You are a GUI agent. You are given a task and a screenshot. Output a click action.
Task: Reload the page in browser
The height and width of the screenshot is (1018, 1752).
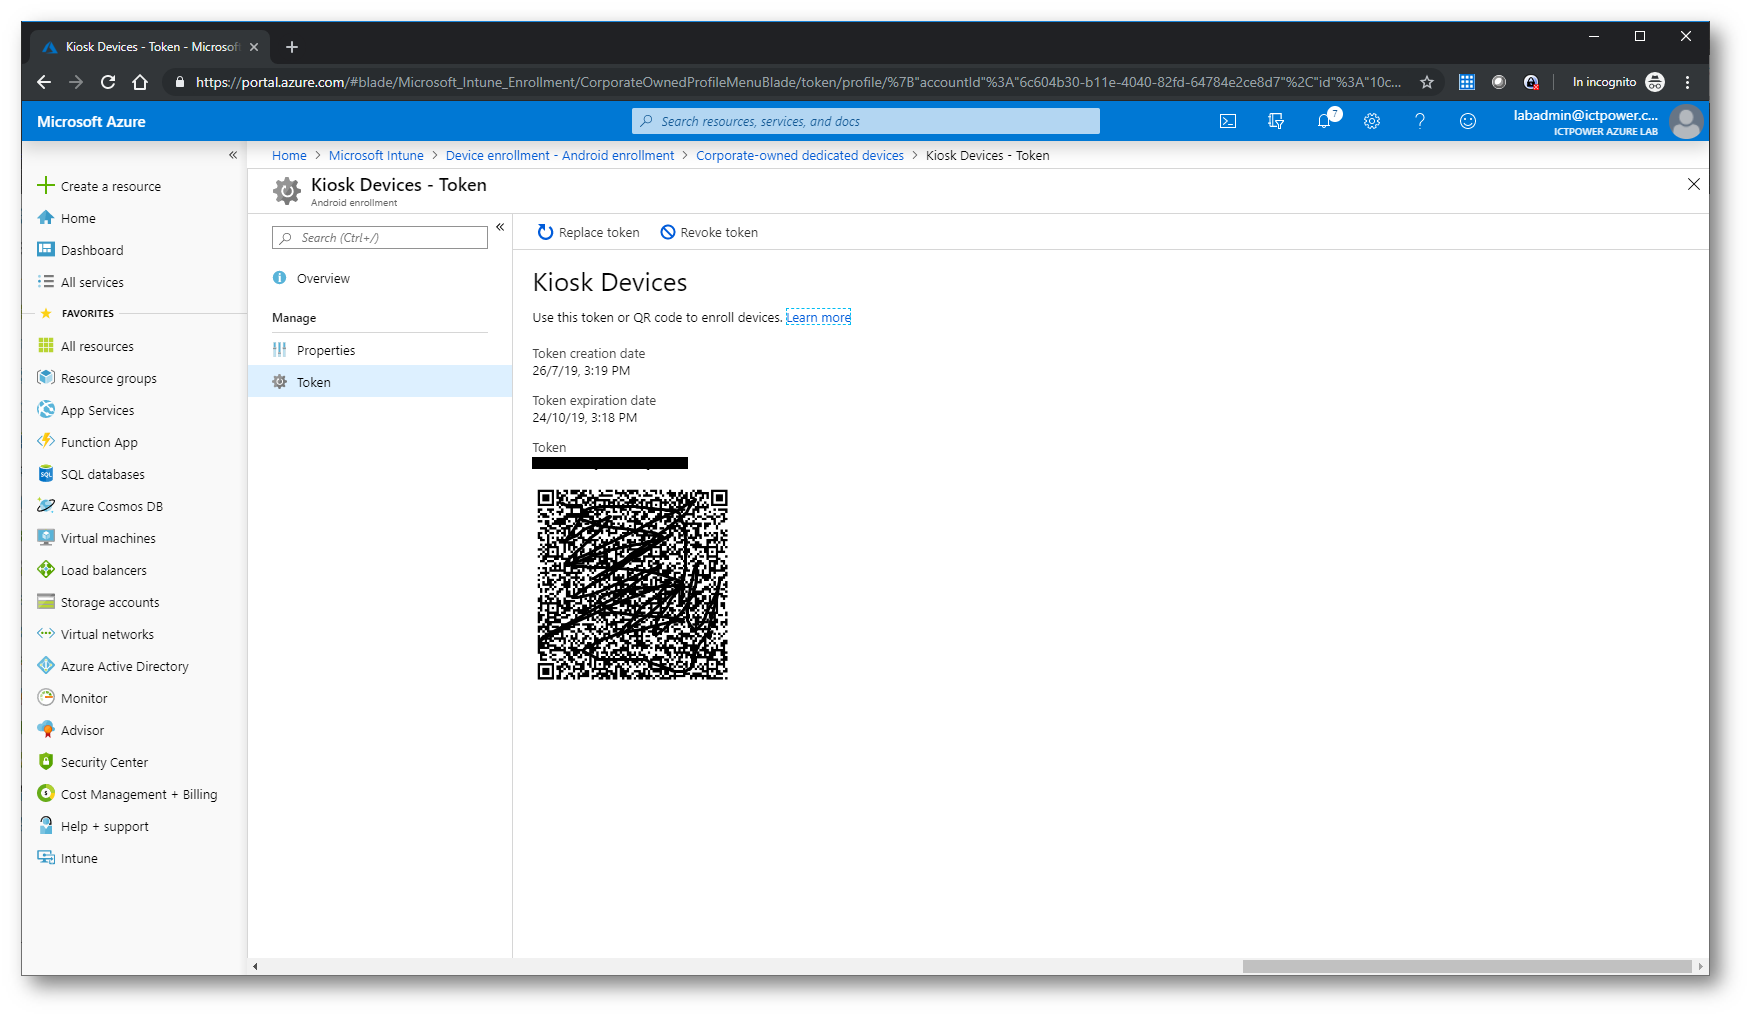(x=108, y=82)
